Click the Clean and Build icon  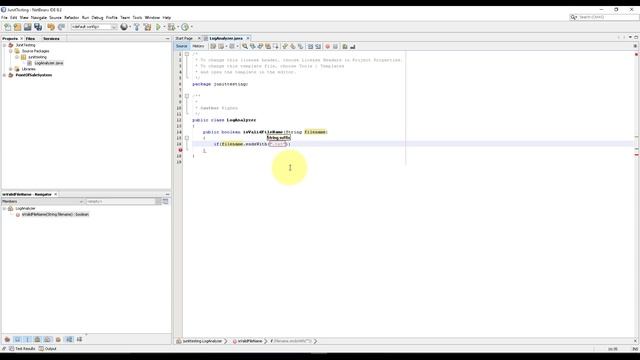click(x=147, y=27)
